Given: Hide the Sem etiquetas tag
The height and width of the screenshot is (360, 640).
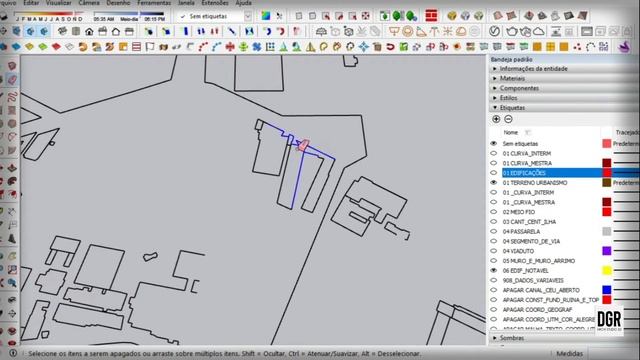Looking at the screenshot, I should [494, 144].
